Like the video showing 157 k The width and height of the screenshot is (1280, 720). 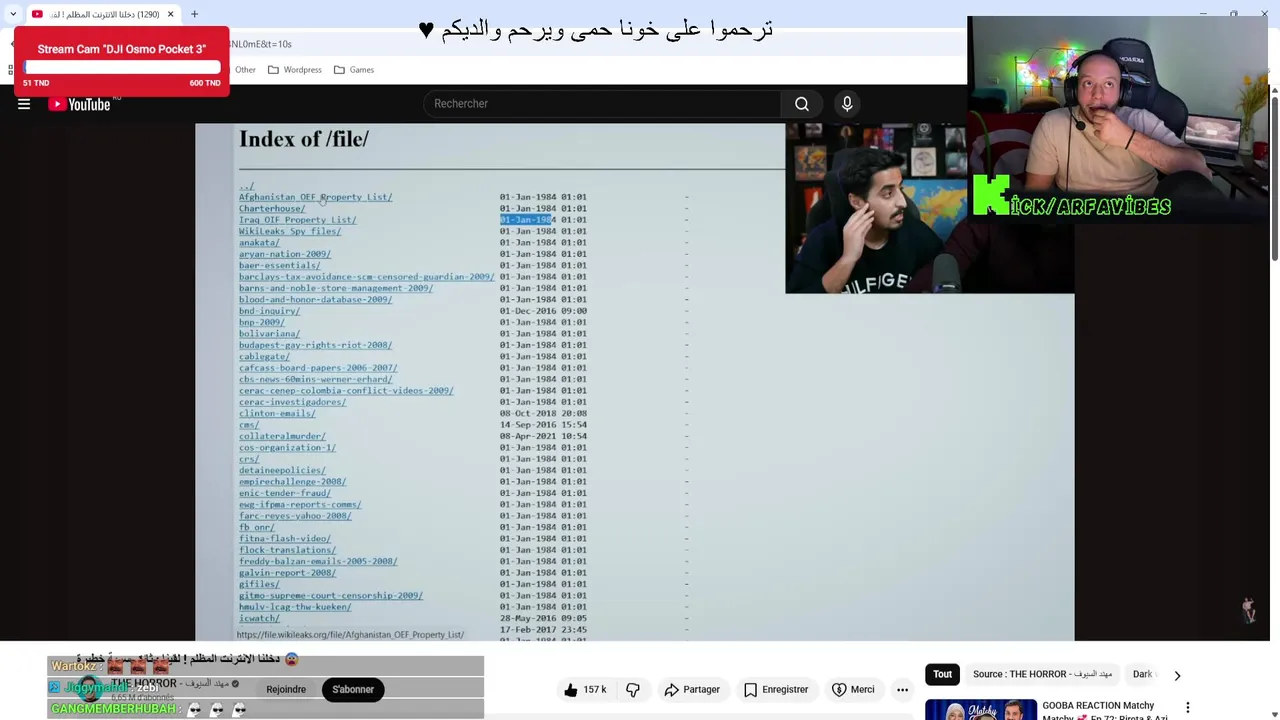click(585, 689)
